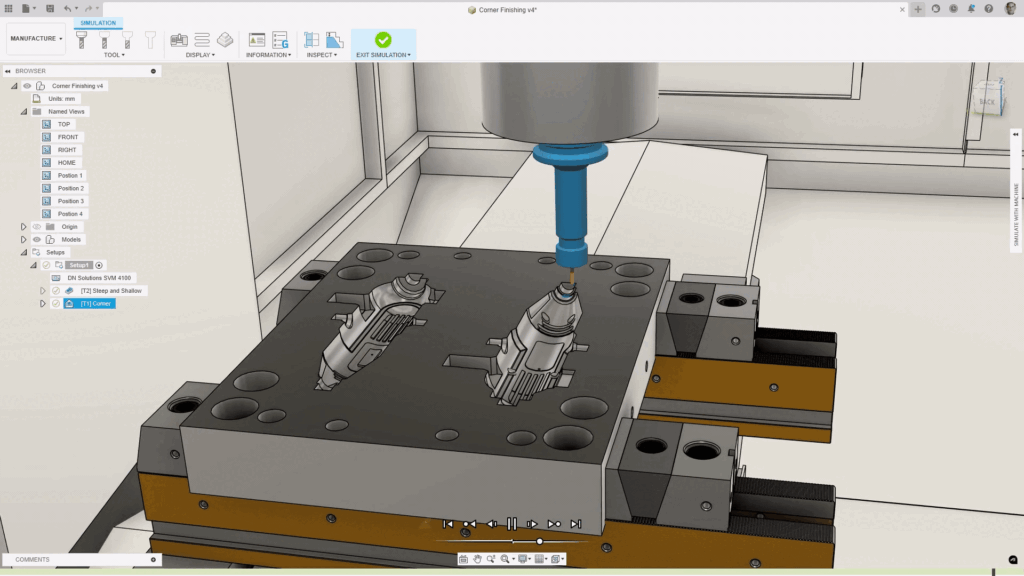Pause the simulation playback
Image resolution: width=1024 pixels, height=576 pixels.
(511, 524)
